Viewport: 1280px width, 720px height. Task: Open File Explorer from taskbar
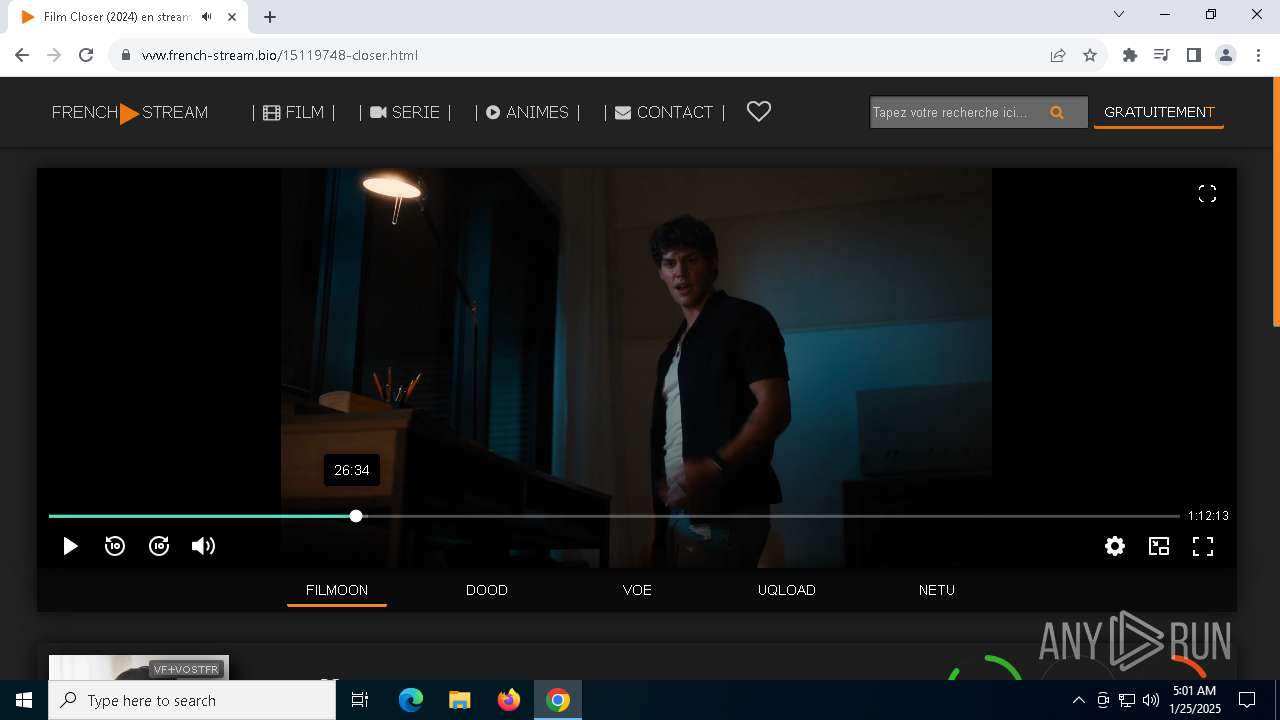(460, 700)
